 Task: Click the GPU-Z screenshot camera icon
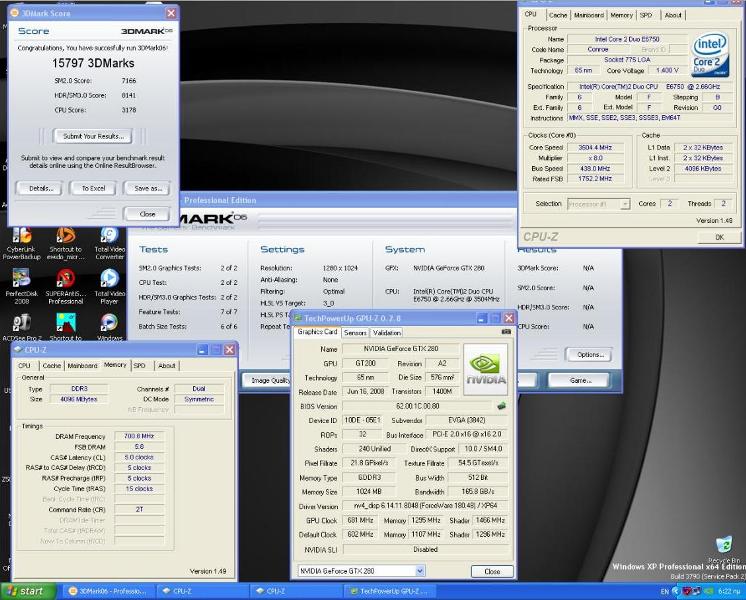(506, 332)
